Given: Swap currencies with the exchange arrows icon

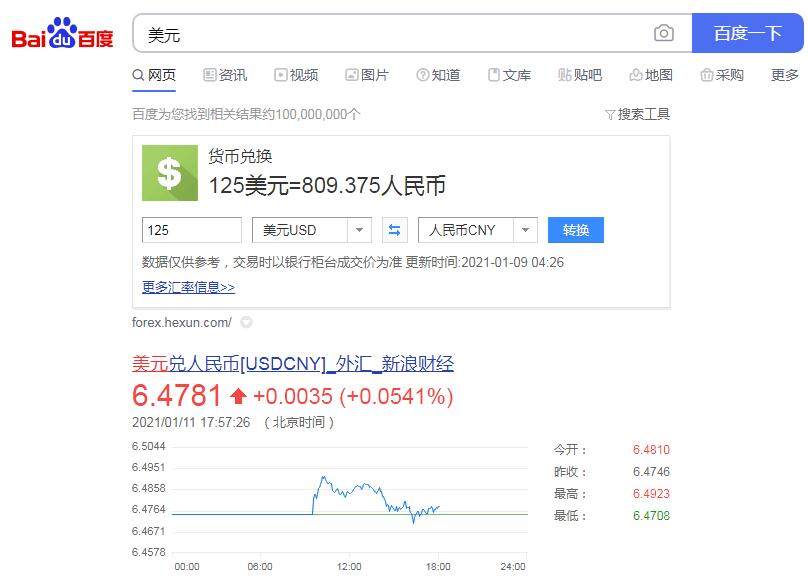Looking at the screenshot, I should 394,230.
